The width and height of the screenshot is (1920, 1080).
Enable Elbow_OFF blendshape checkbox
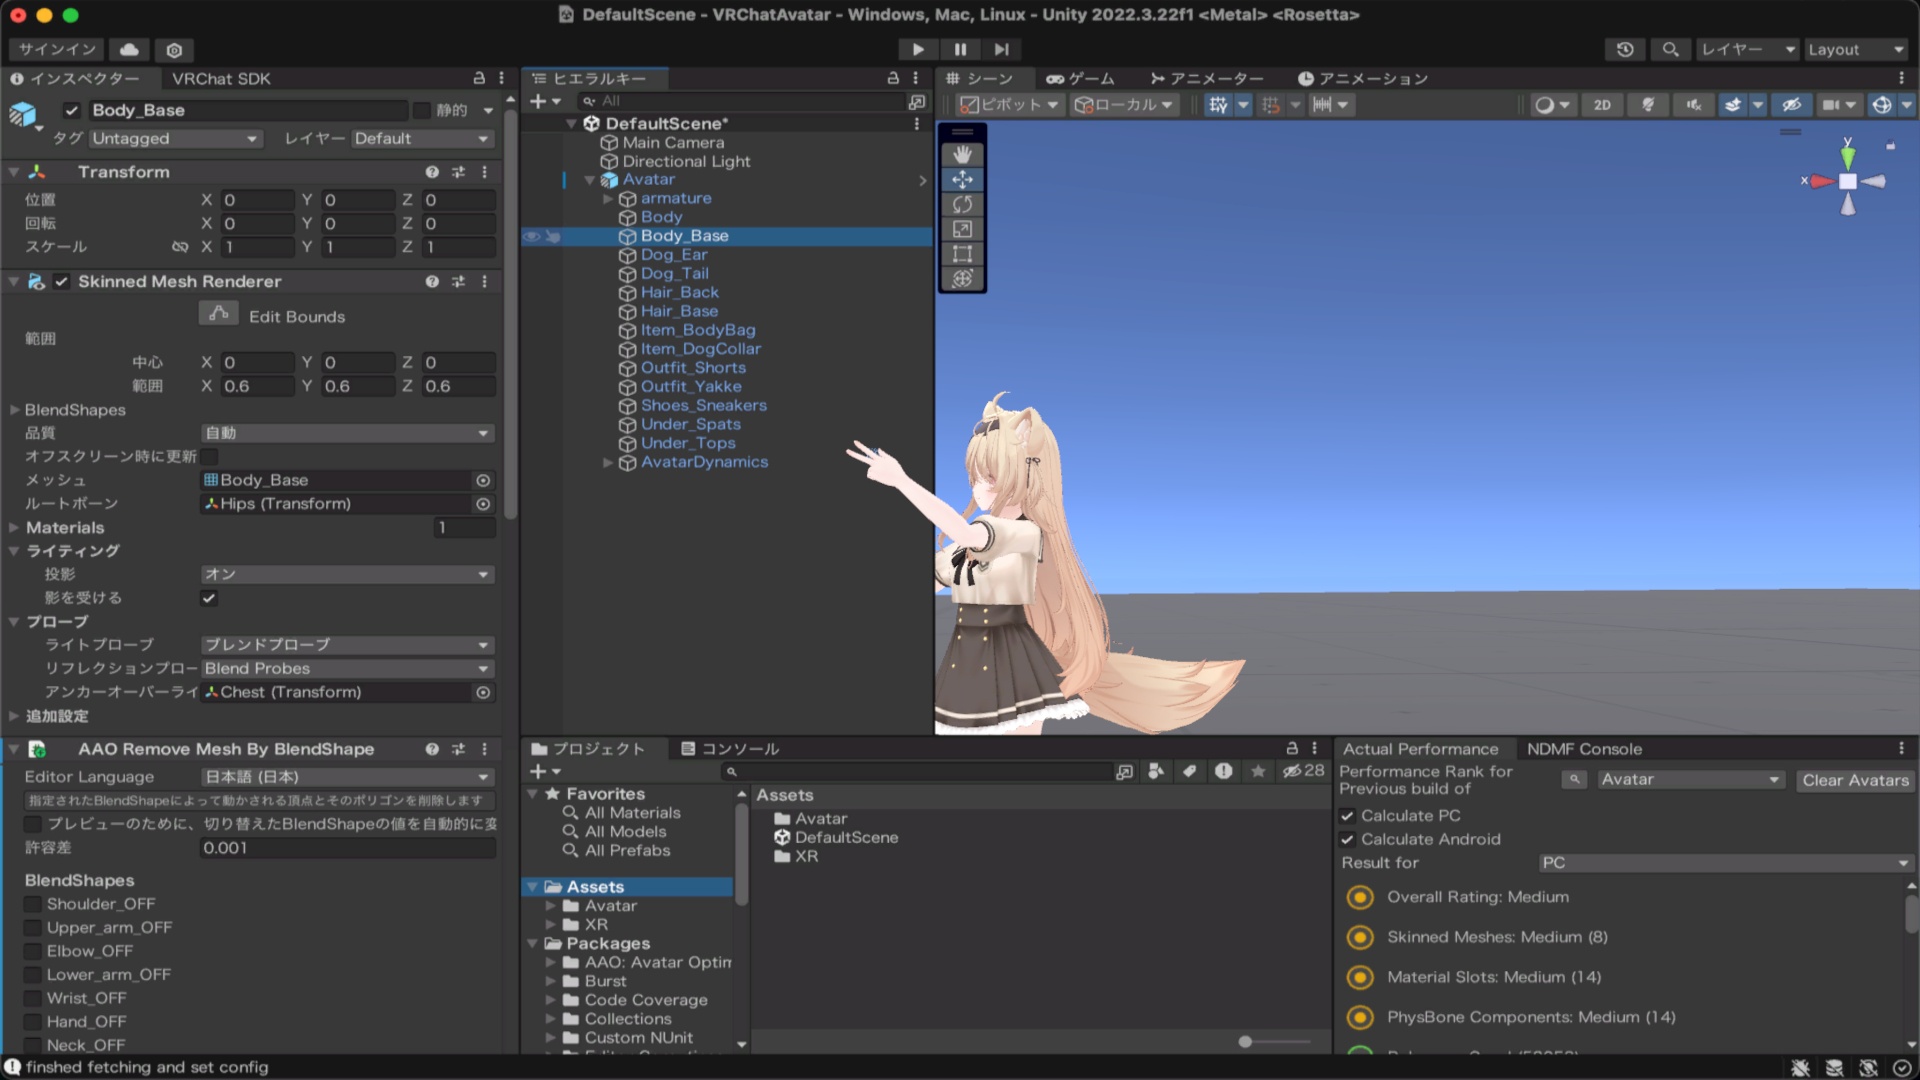[33, 951]
